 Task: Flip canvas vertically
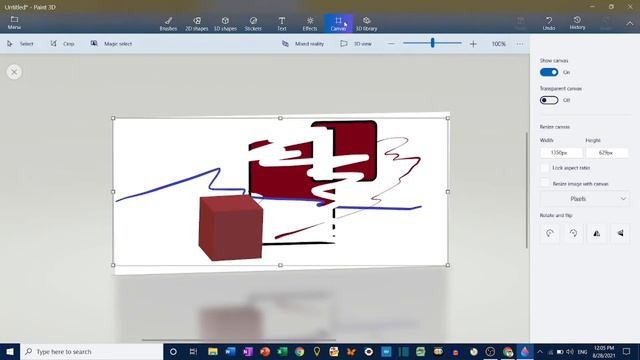pyautogui.click(x=620, y=233)
